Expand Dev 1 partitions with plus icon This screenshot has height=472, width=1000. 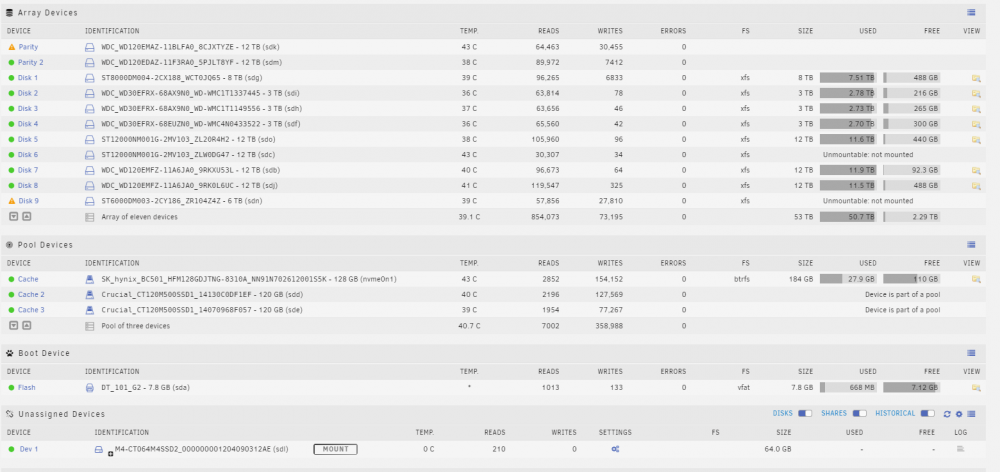[x=110, y=453]
